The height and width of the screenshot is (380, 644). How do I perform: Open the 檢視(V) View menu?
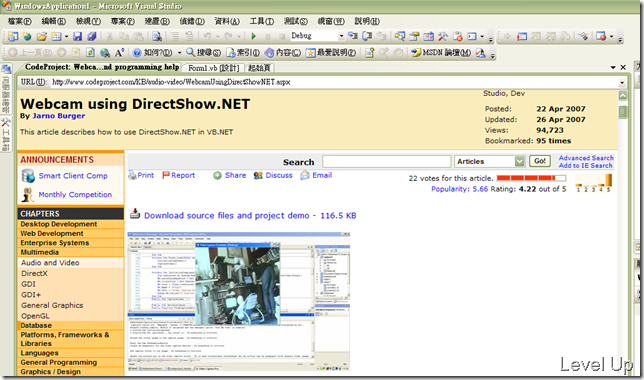pyautogui.click(x=88, y=21)
